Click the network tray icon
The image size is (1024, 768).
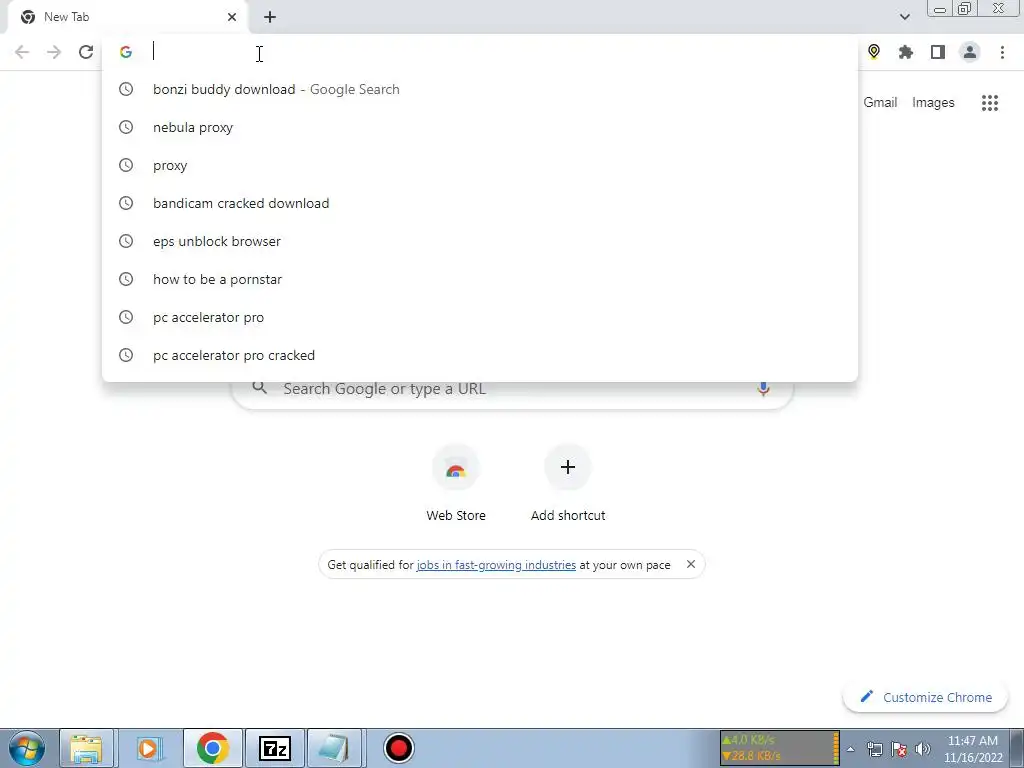(874, 749)
